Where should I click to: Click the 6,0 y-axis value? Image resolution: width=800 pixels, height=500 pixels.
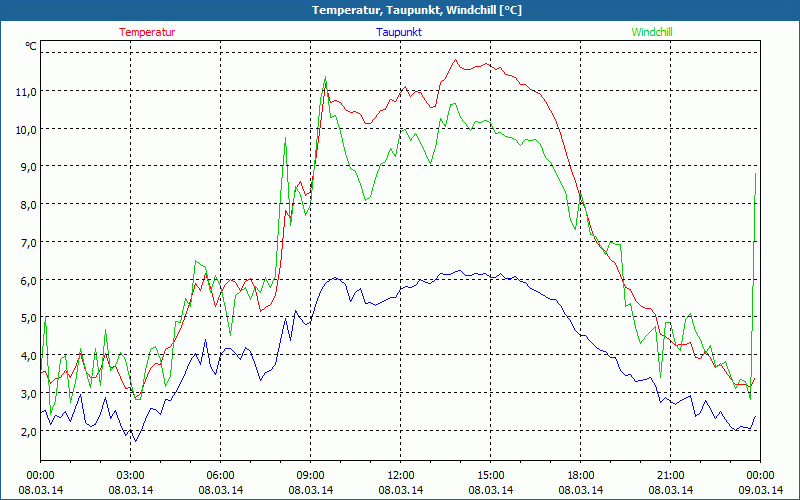pyautogui.click(x=29, y=281)
